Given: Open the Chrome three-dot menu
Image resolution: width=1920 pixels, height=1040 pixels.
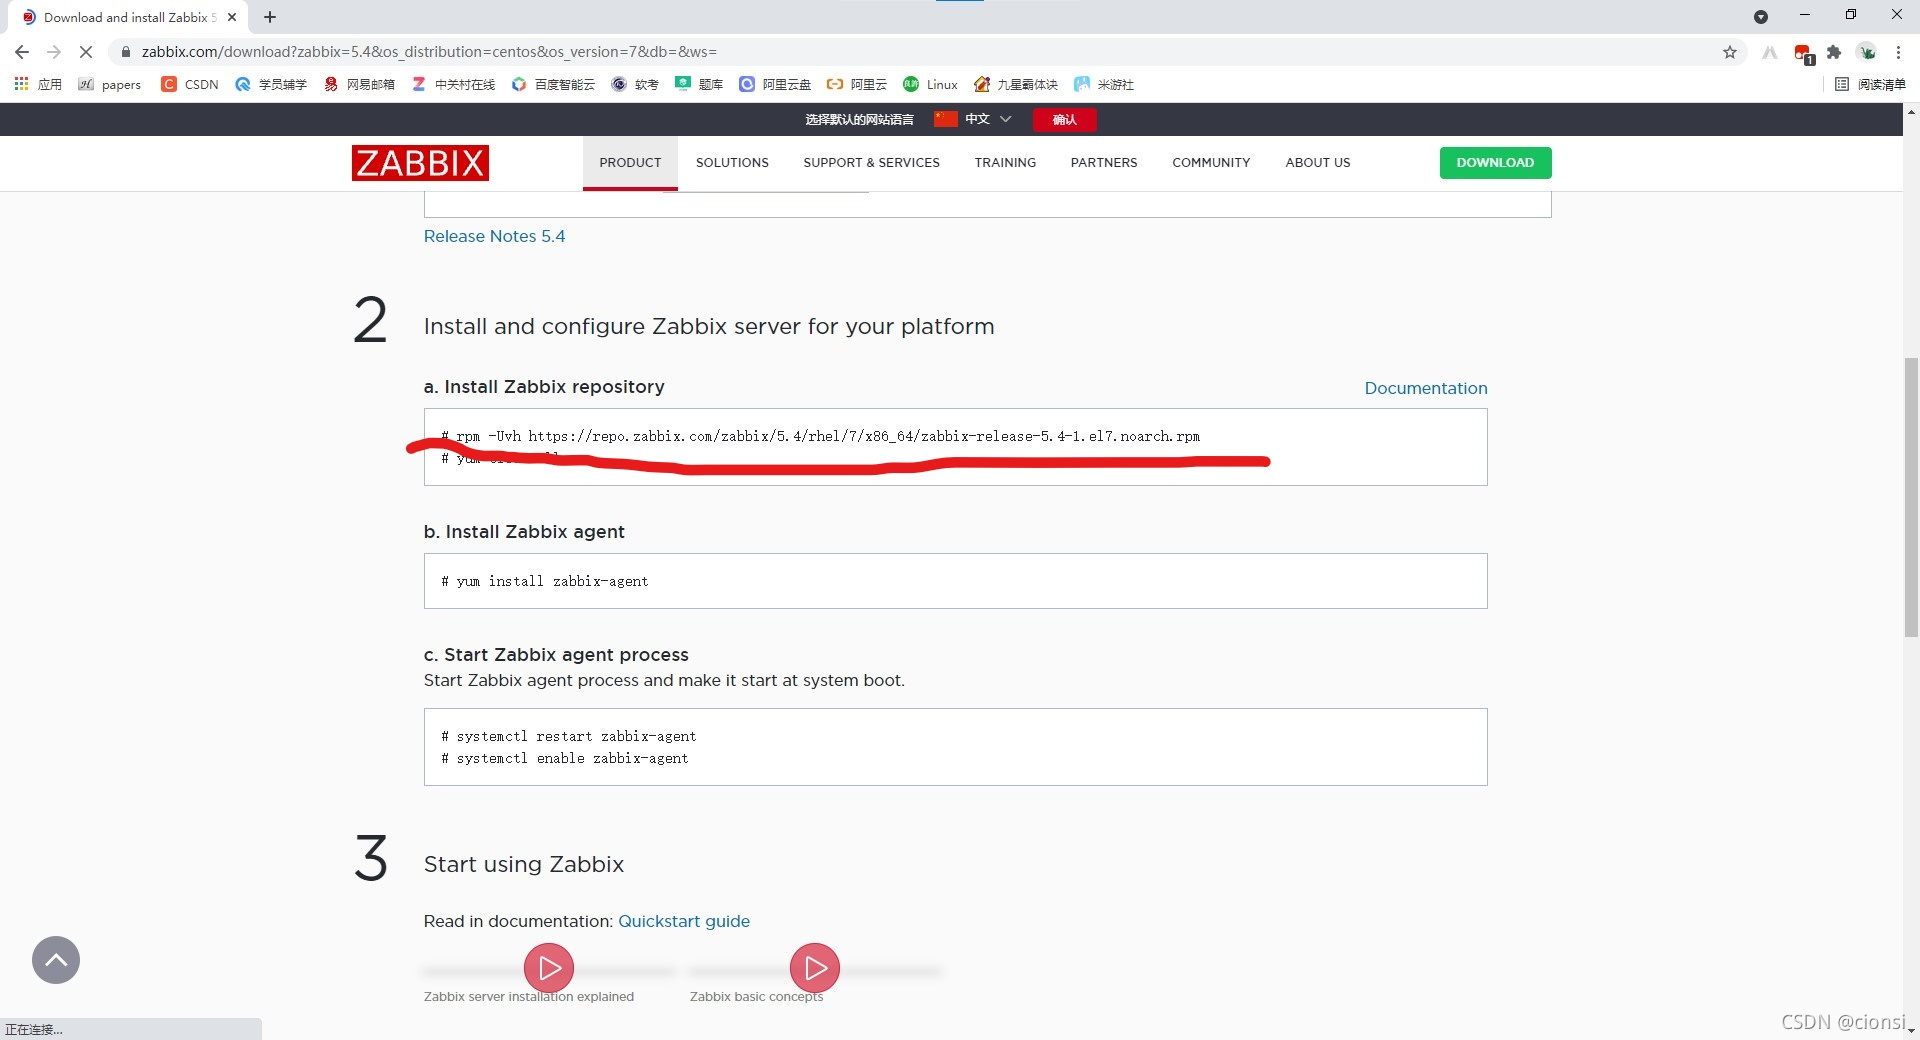Looking at the screenshot, I should [1898, 52].
